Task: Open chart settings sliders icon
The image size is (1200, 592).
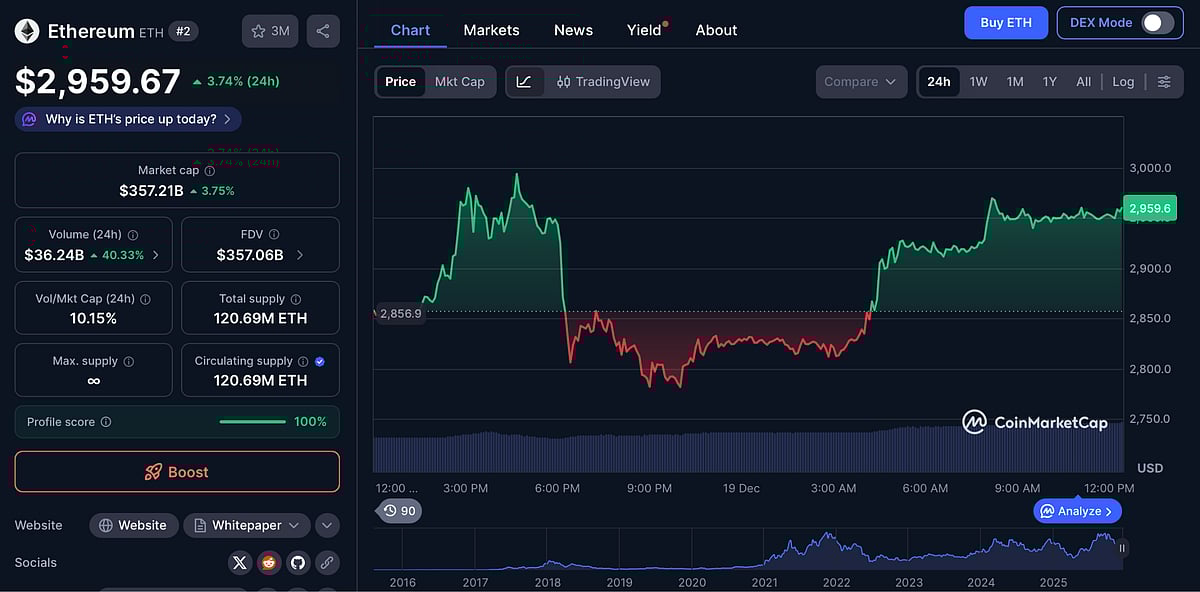Action: pos(1164,81)
